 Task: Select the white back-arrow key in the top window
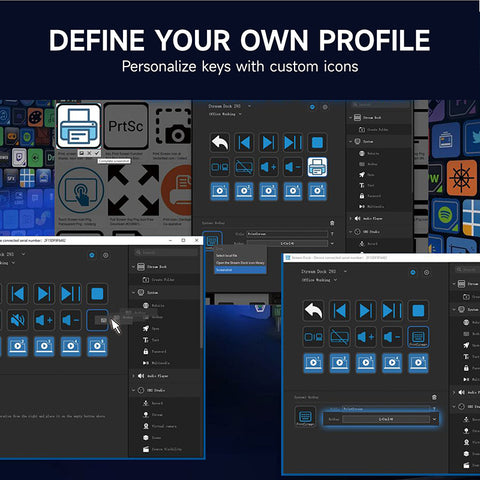click(220, 143)
